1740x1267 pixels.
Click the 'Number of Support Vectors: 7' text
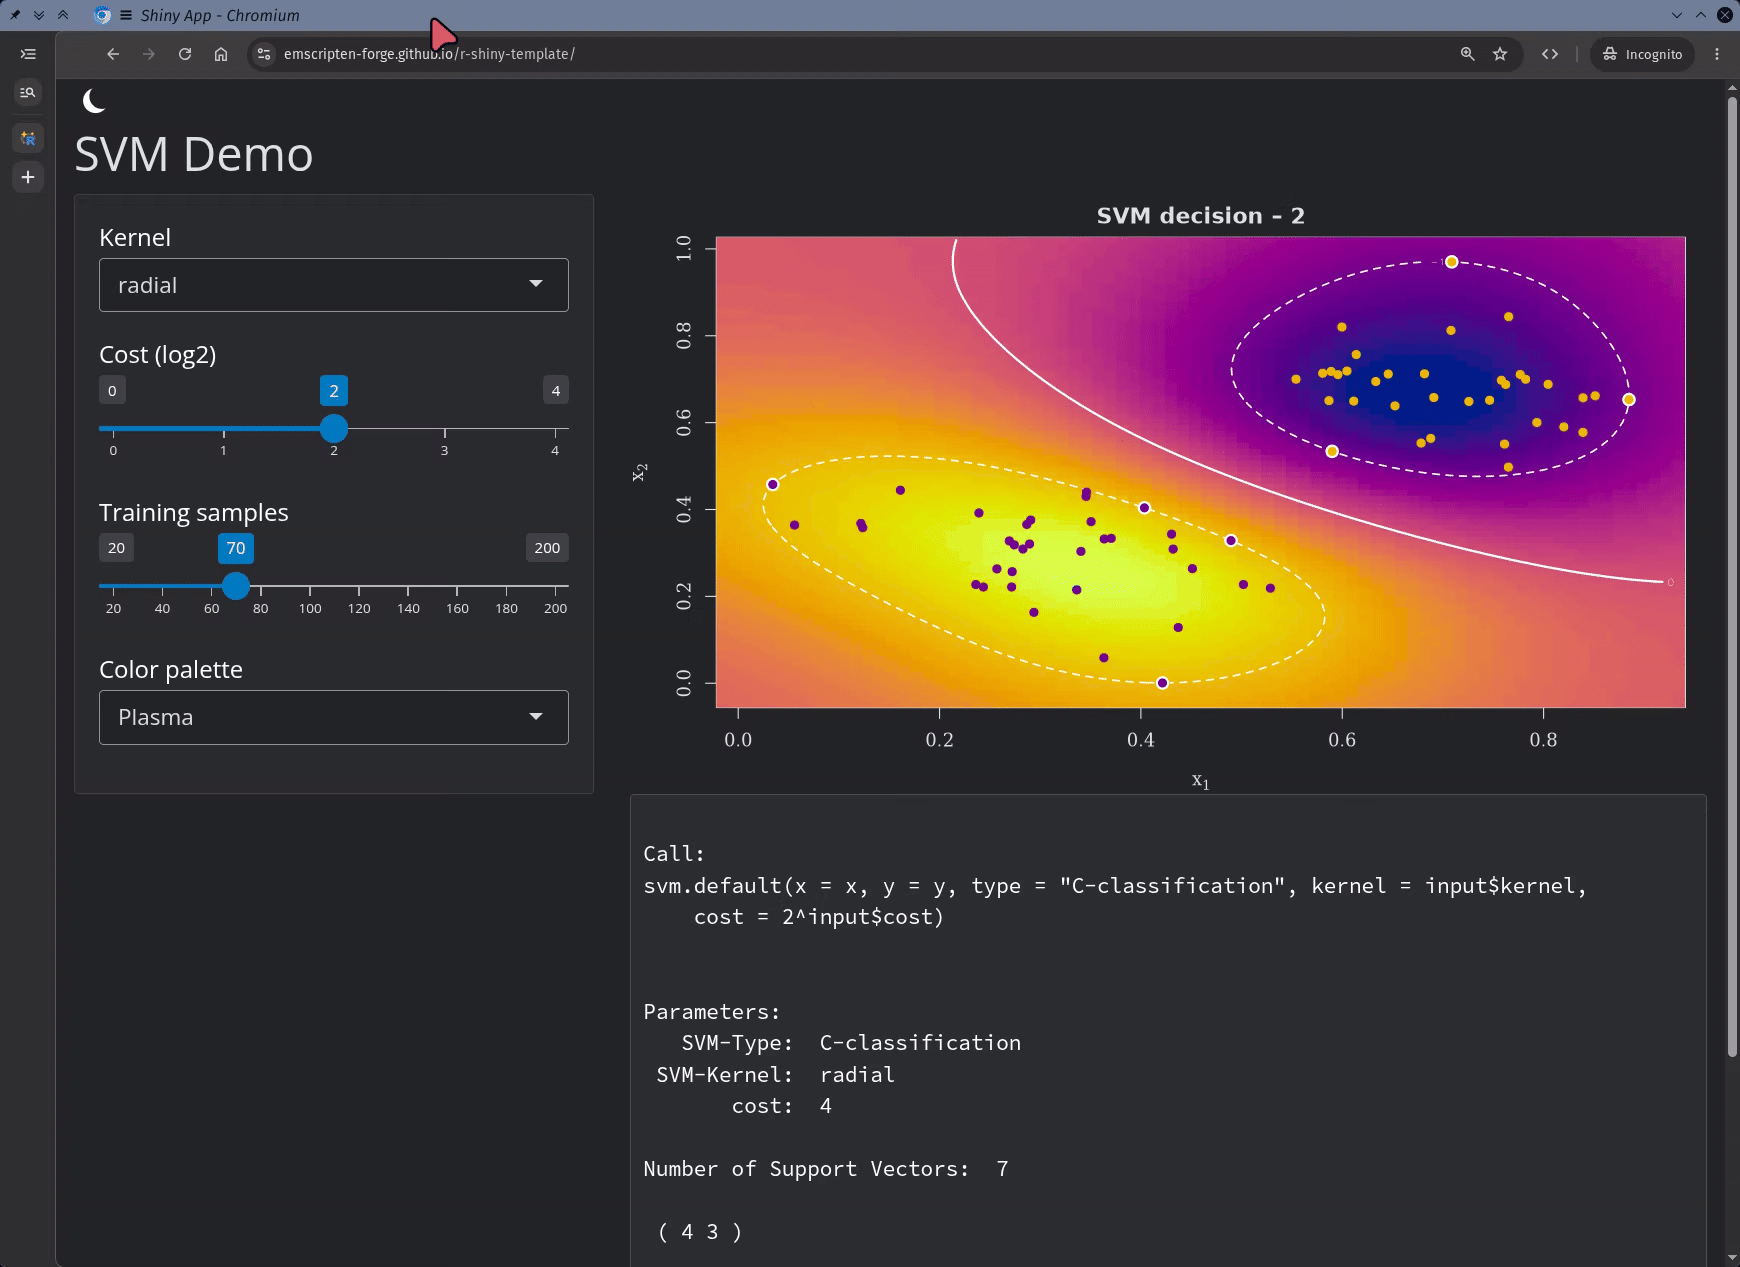(826, 1169)
